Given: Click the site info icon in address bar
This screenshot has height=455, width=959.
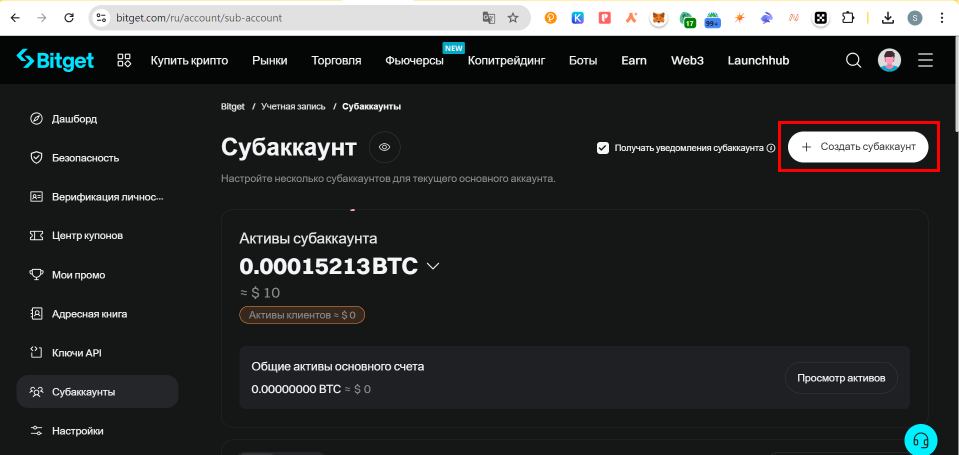Looking at the screenshot, I should 102,18.
